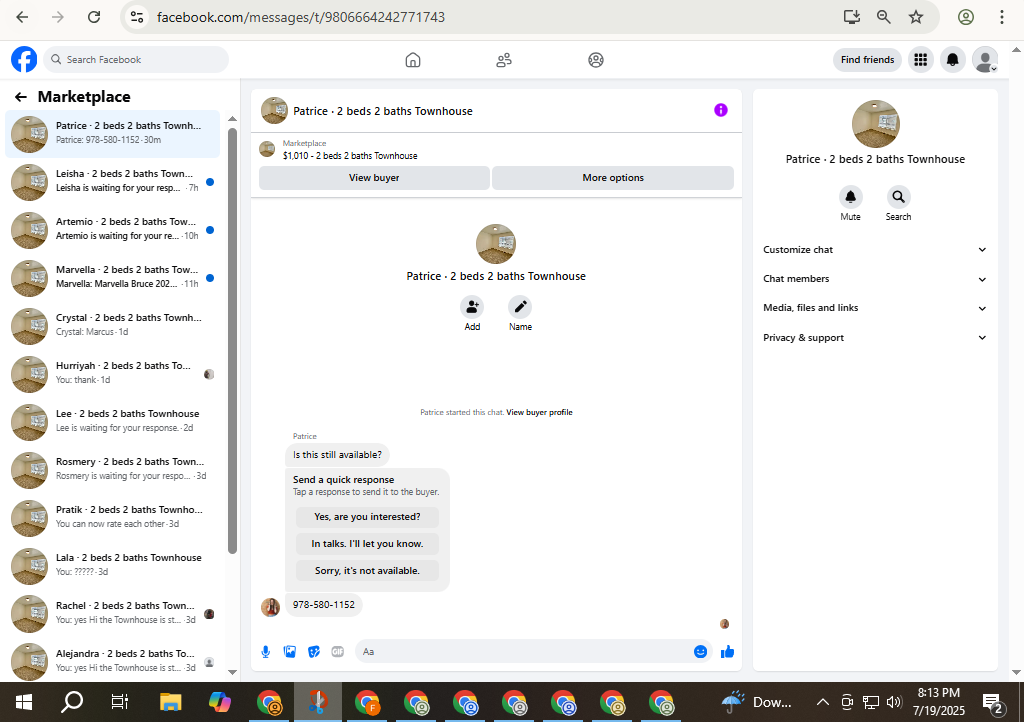Image resolution: width=1024 pixels, height=722 pixels.
Task: Send quick reply 'Sorry, it's not available.'
Action: click(x=367, y=571)
